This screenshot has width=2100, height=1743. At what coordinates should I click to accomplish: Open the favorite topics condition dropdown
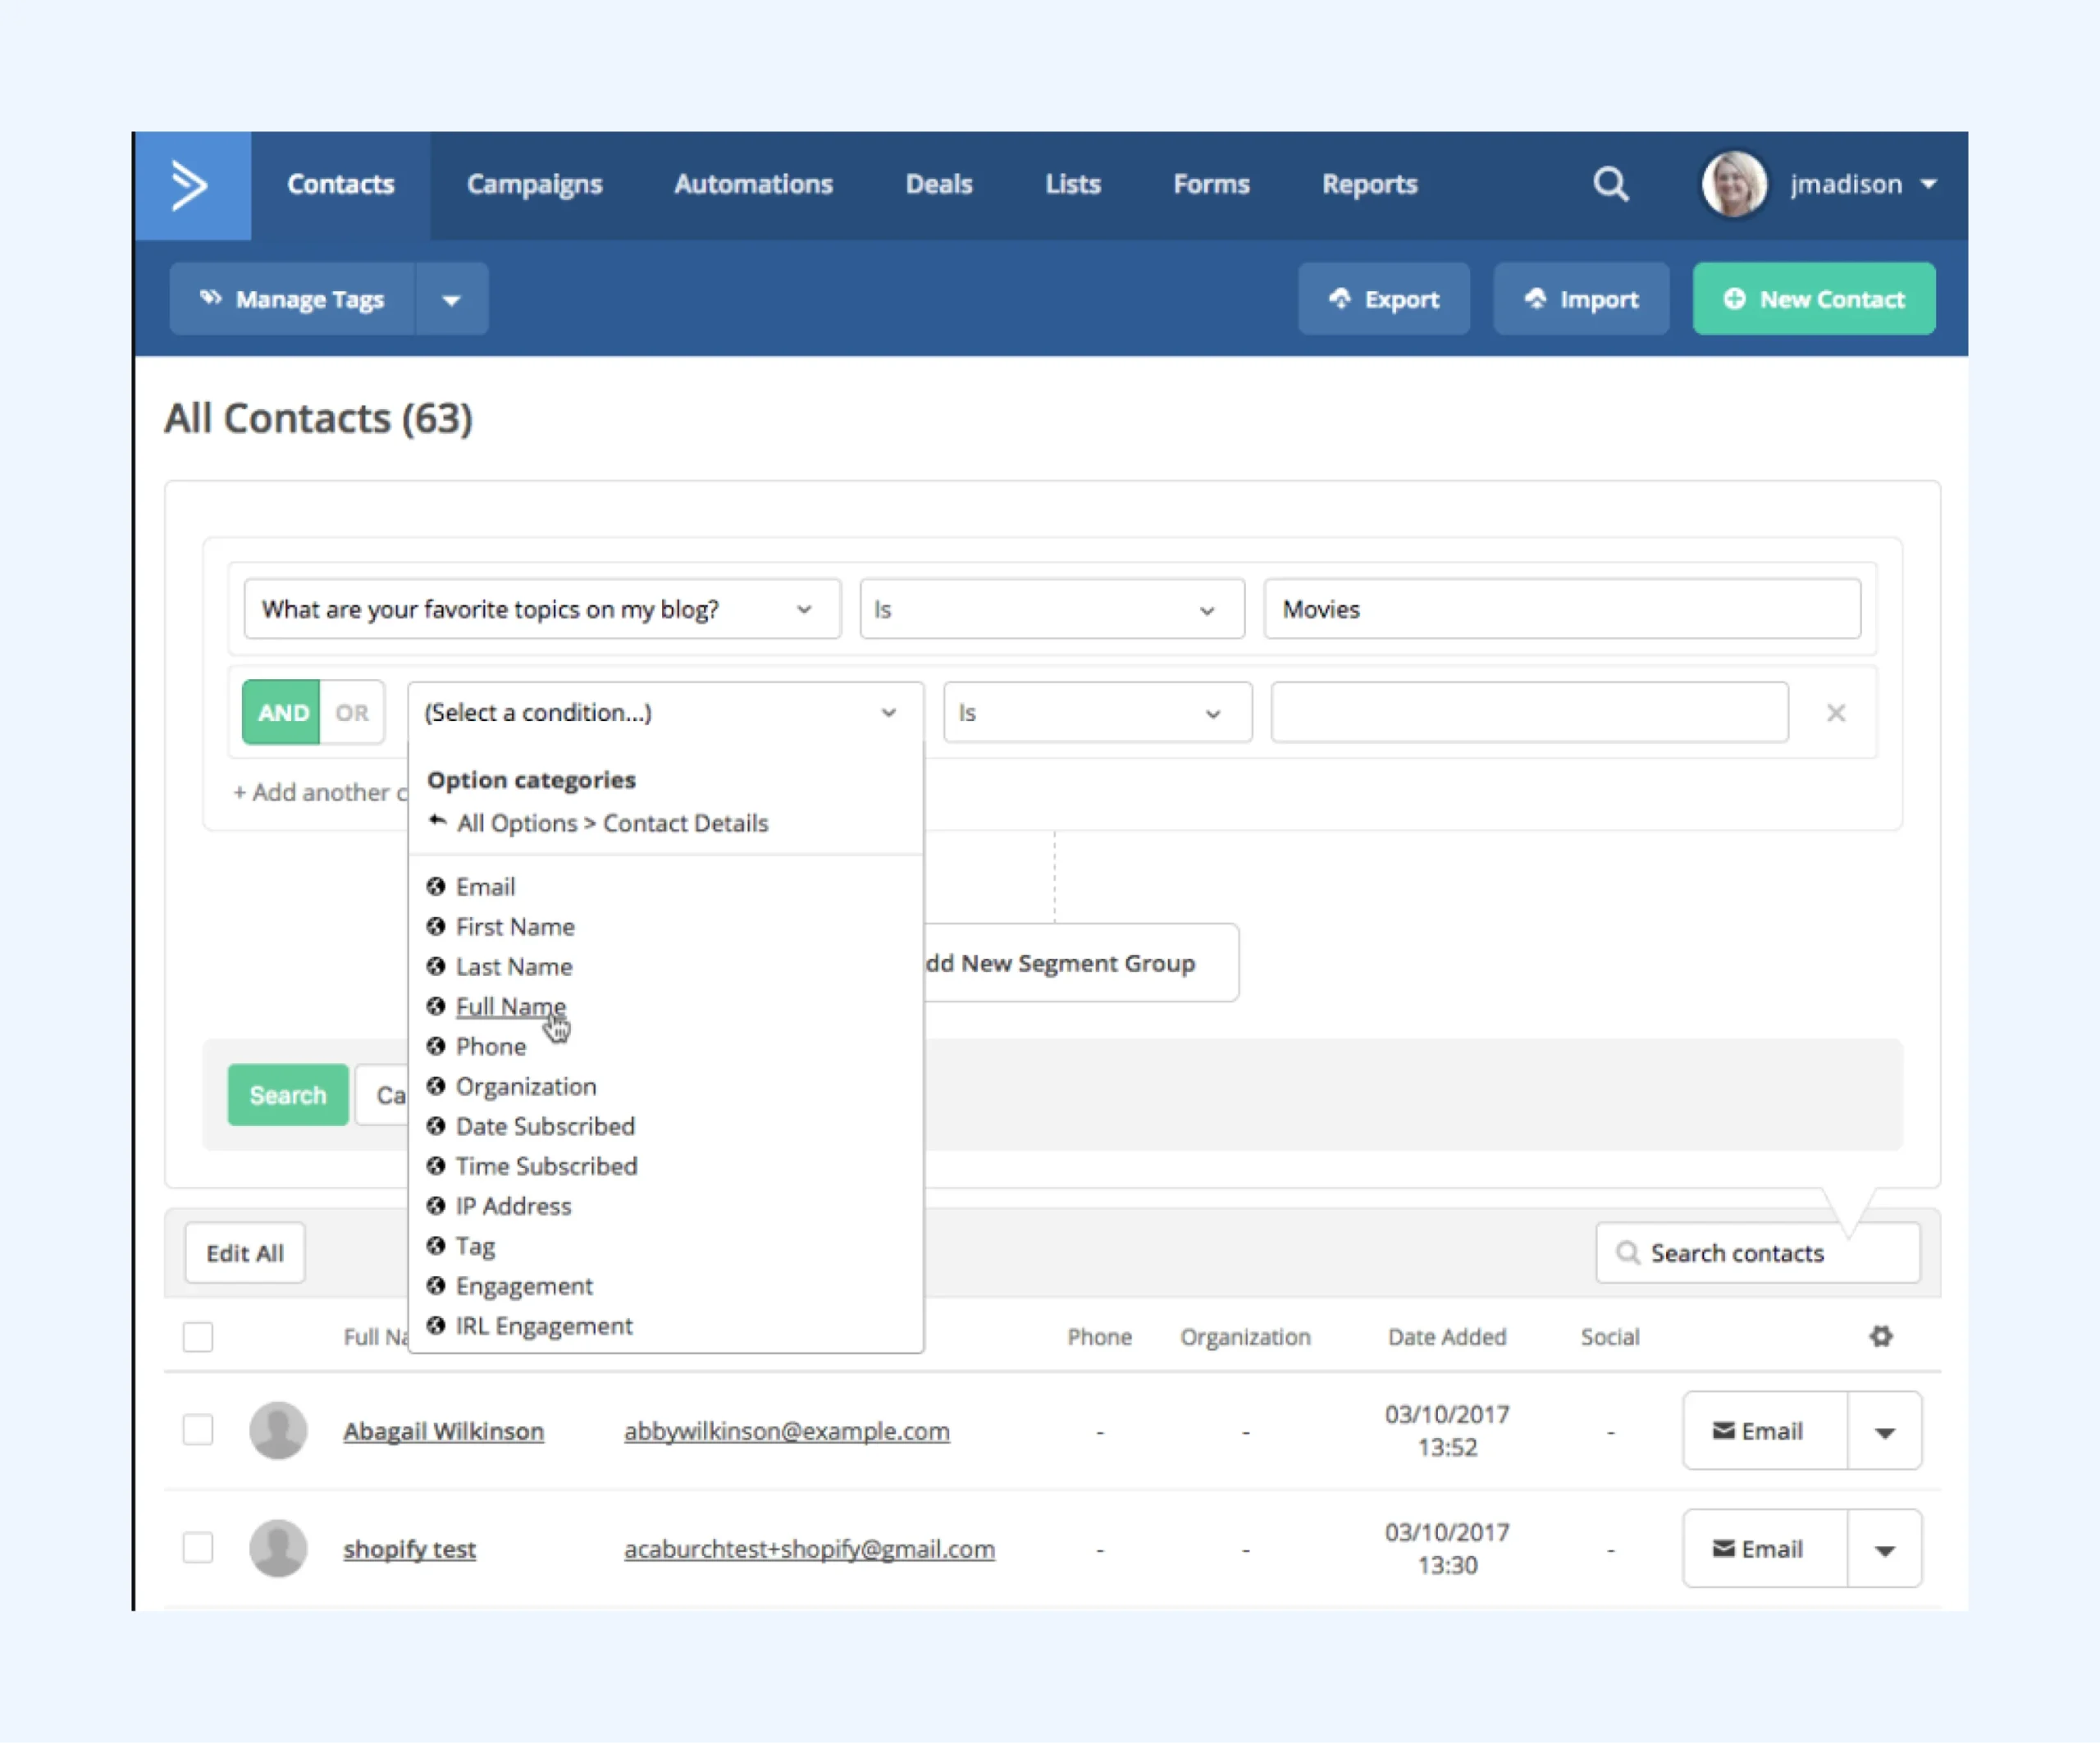[542, 609]
